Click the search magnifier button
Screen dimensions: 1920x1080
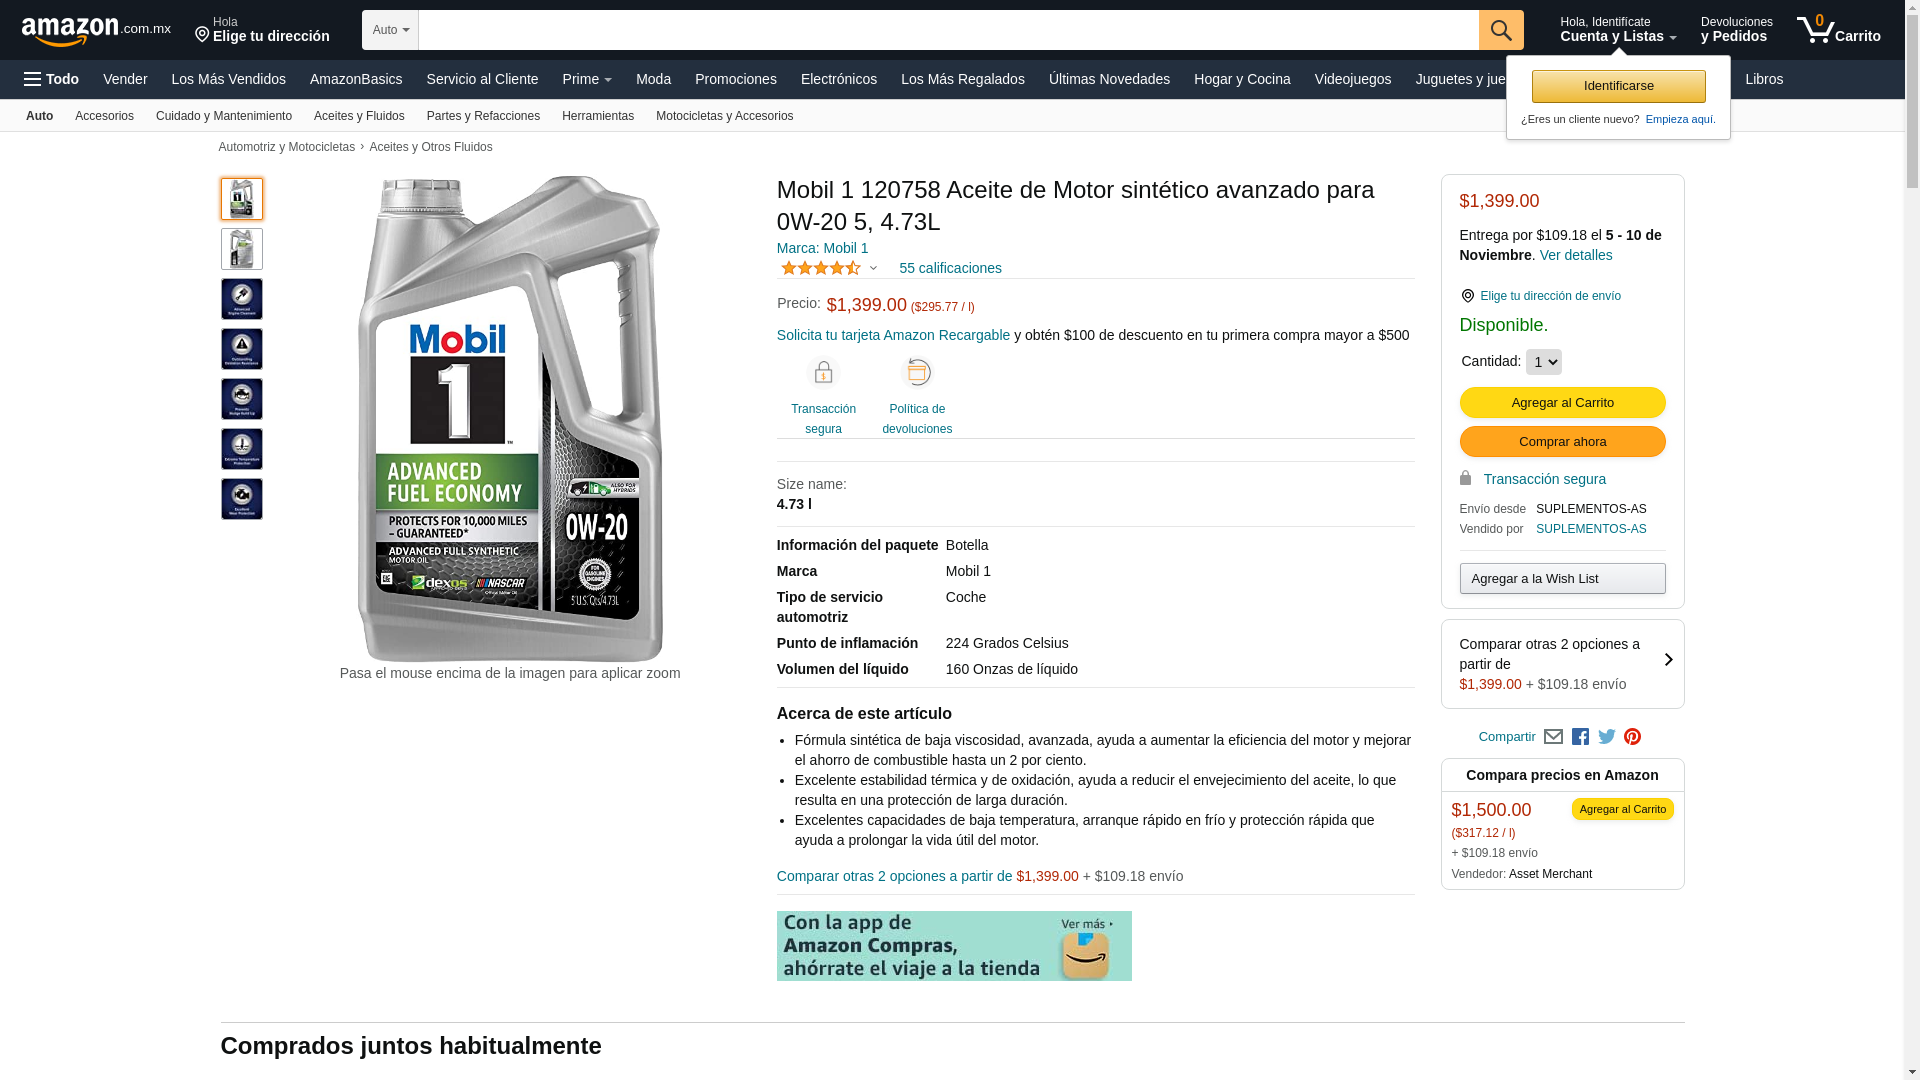coord(1501,30)
